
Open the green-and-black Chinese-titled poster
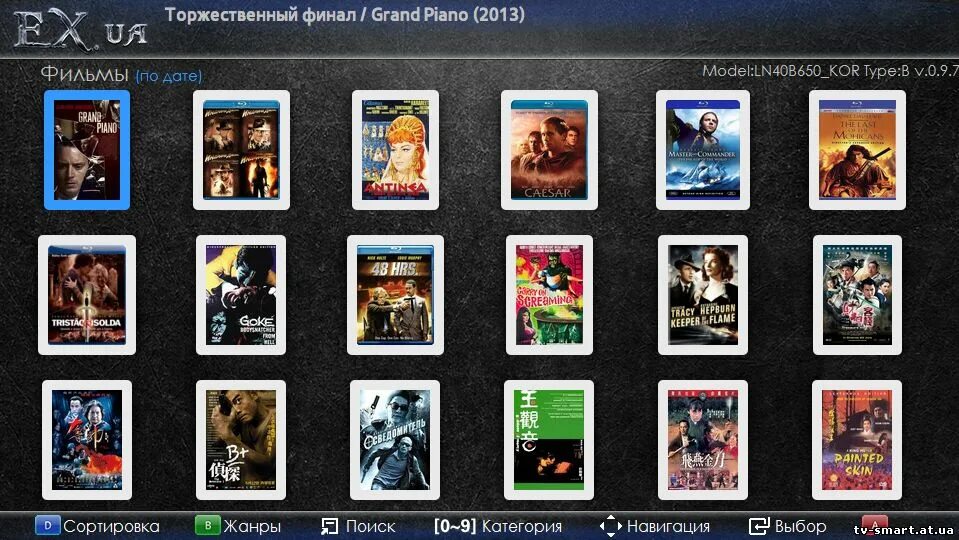549,440
